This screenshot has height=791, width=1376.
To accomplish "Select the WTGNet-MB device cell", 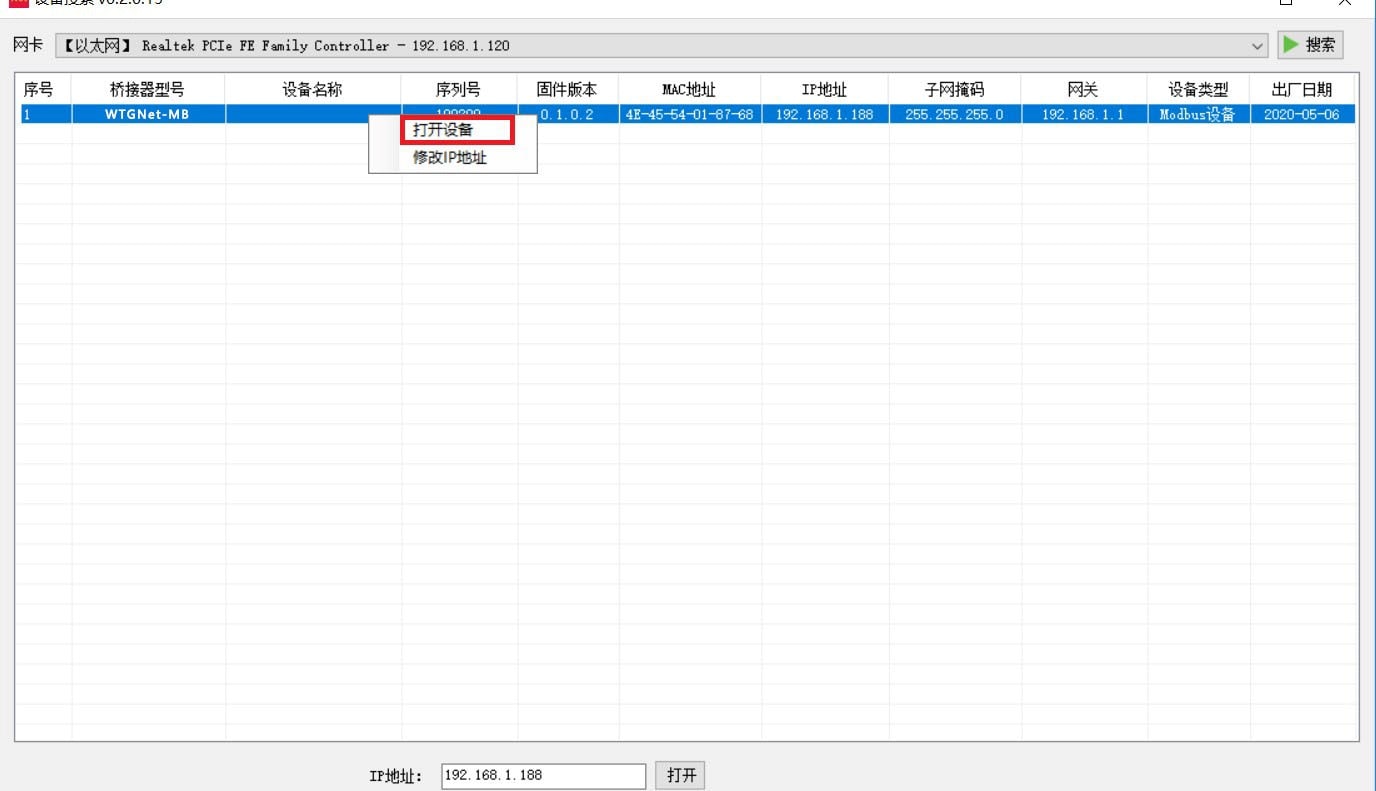I will (148, 114).
